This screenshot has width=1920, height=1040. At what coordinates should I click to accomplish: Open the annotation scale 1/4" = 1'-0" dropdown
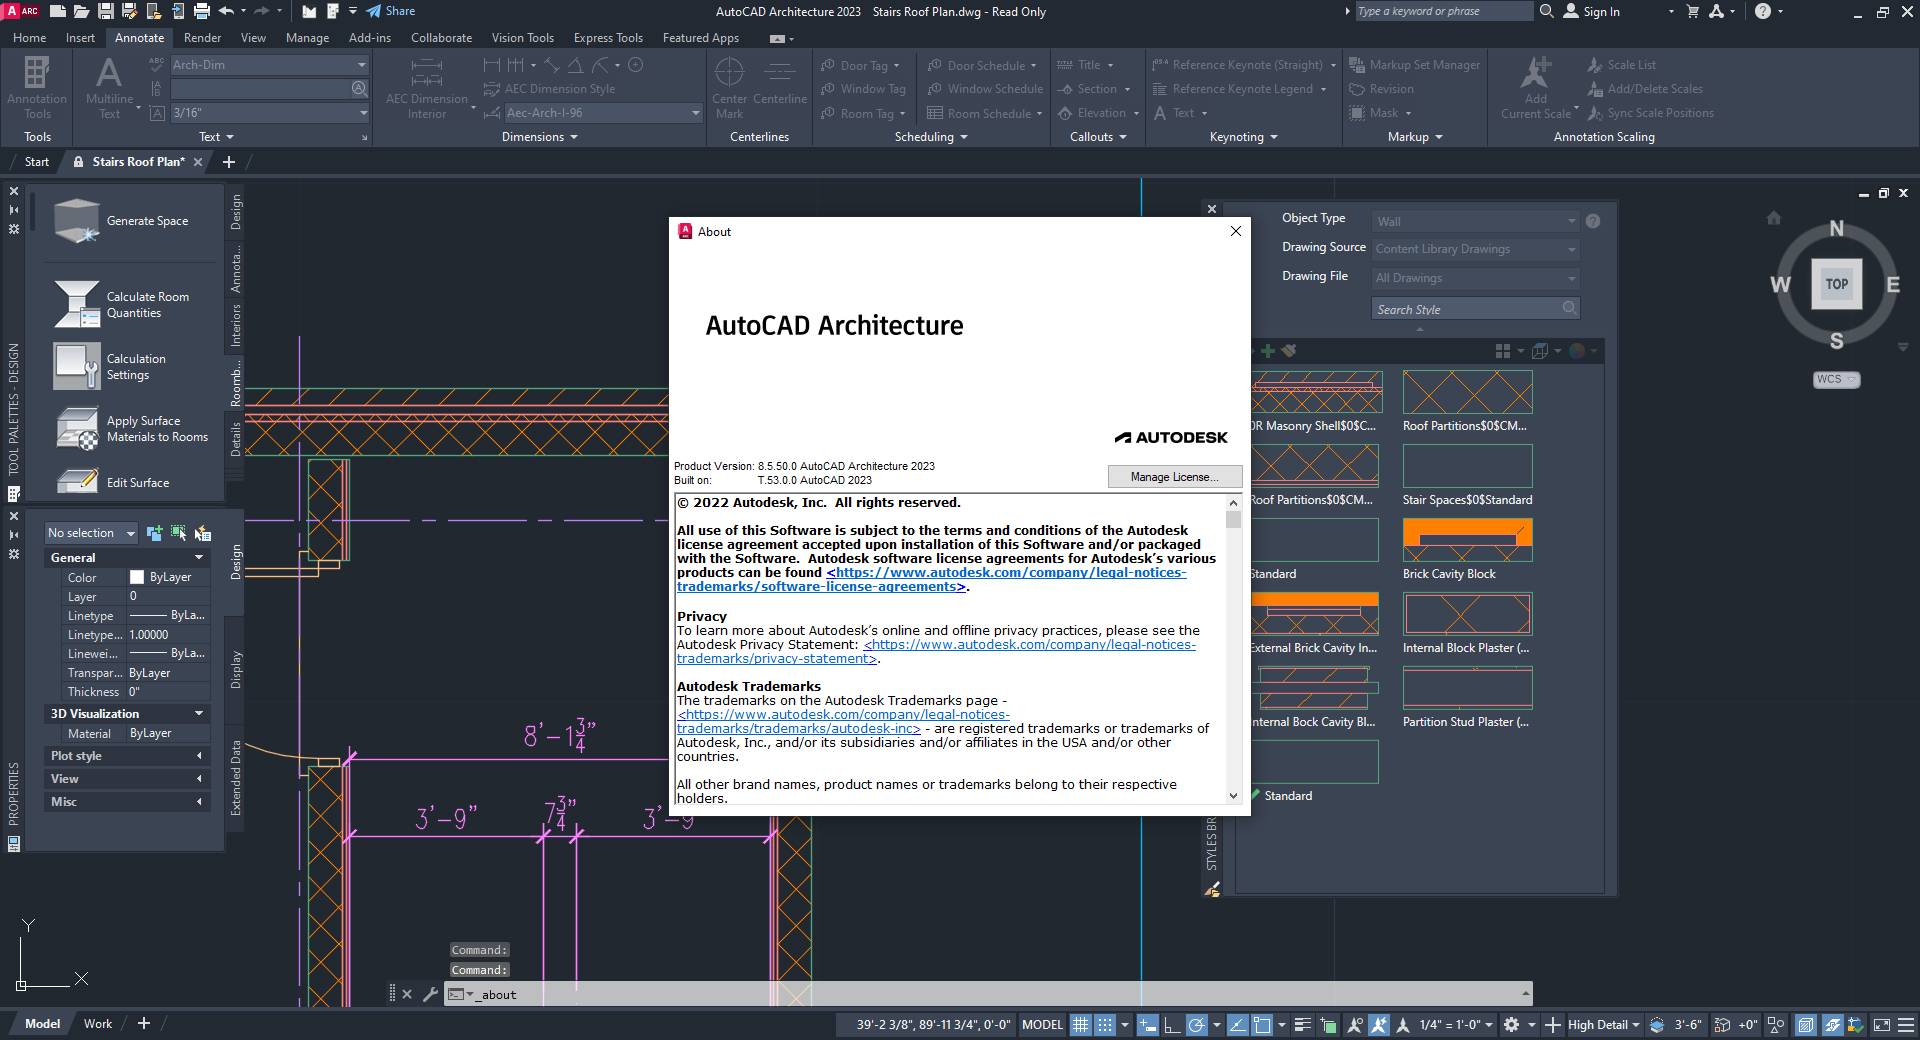pyautogui.click(x=1456, y=1024)
